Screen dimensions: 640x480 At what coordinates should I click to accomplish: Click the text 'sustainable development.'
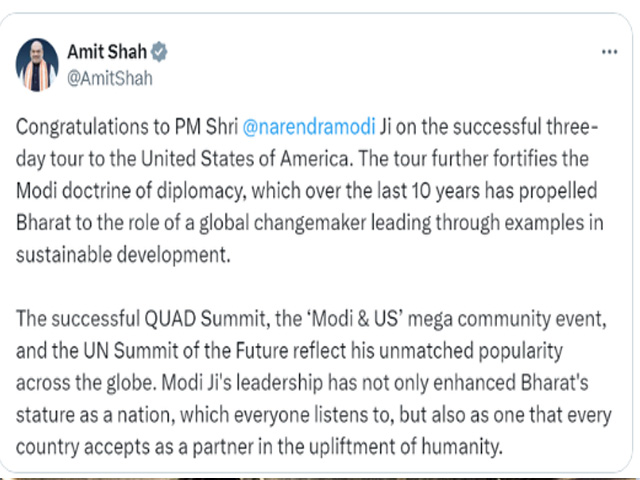(x=123, y=255)
